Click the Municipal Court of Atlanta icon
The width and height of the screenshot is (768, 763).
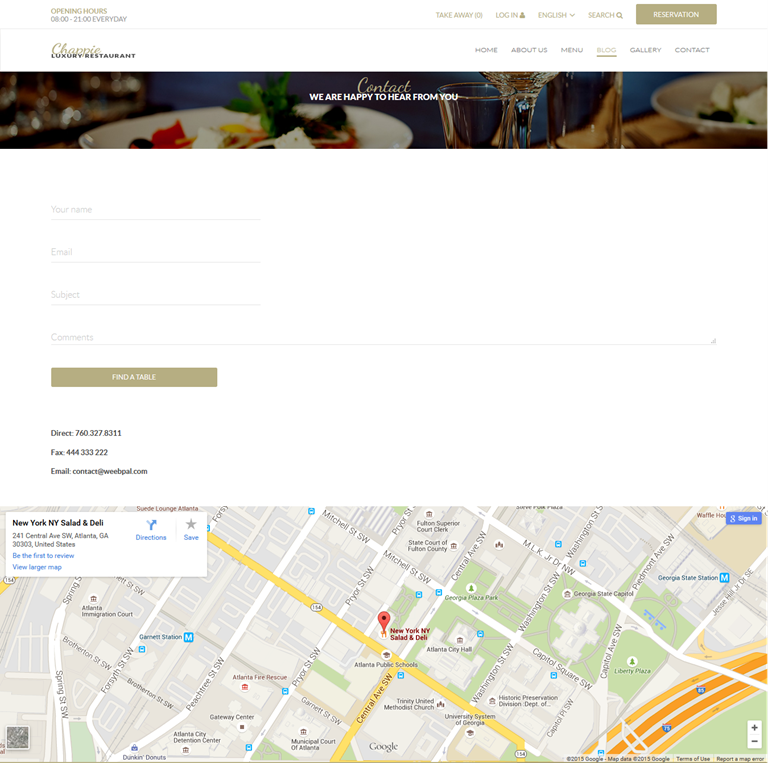coord(303,732)
